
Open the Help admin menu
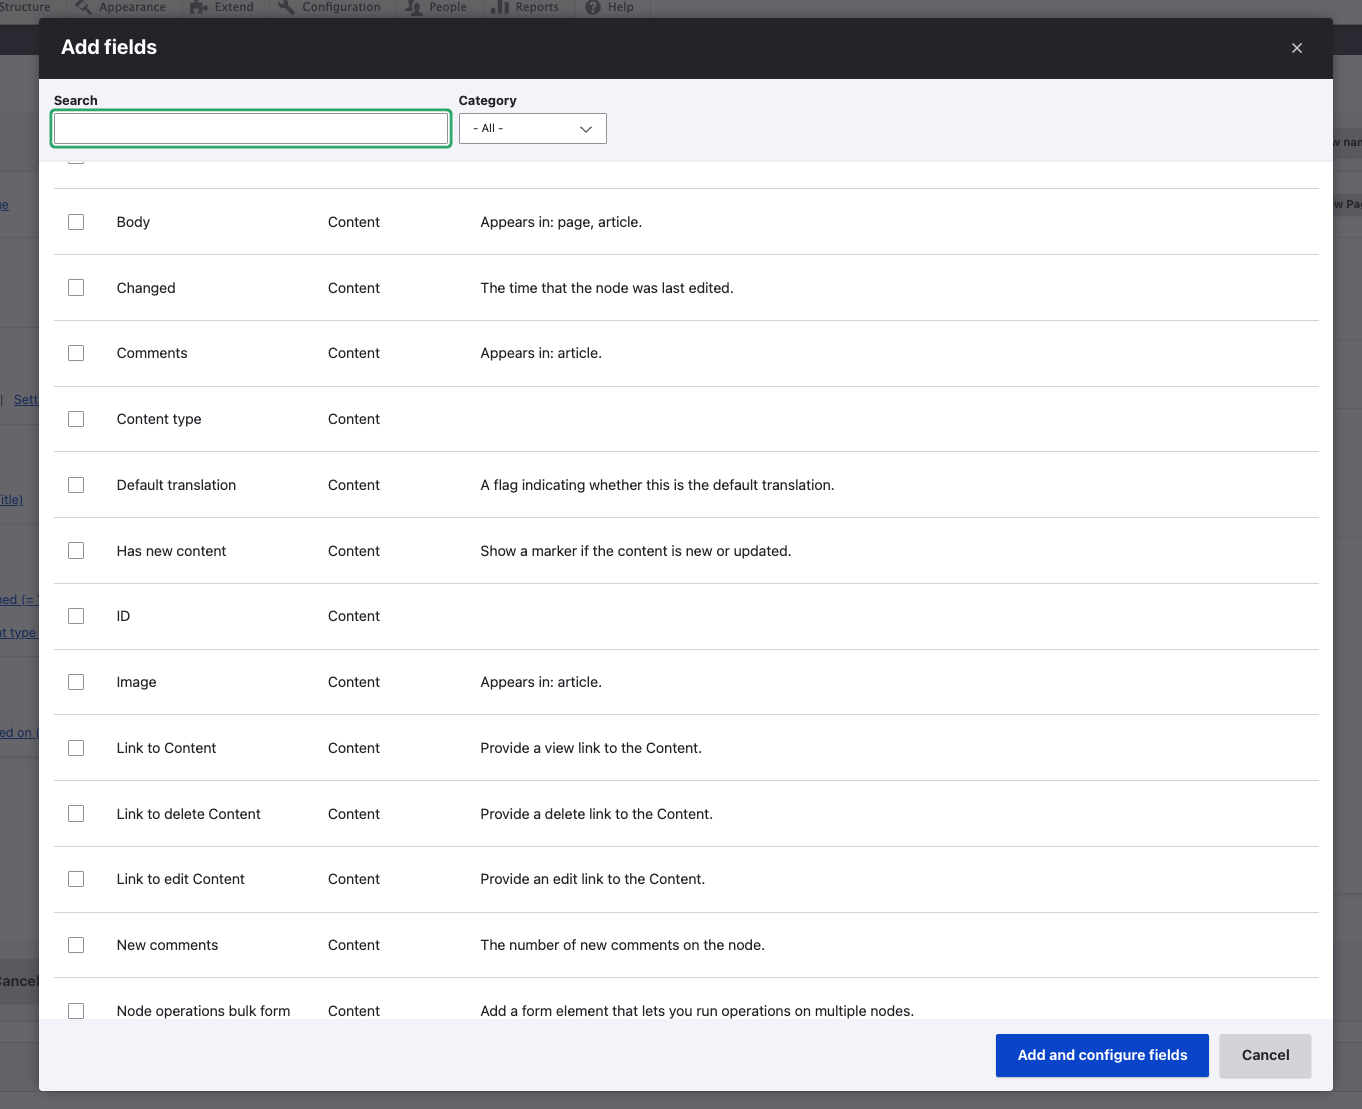(x=609, y=7)
